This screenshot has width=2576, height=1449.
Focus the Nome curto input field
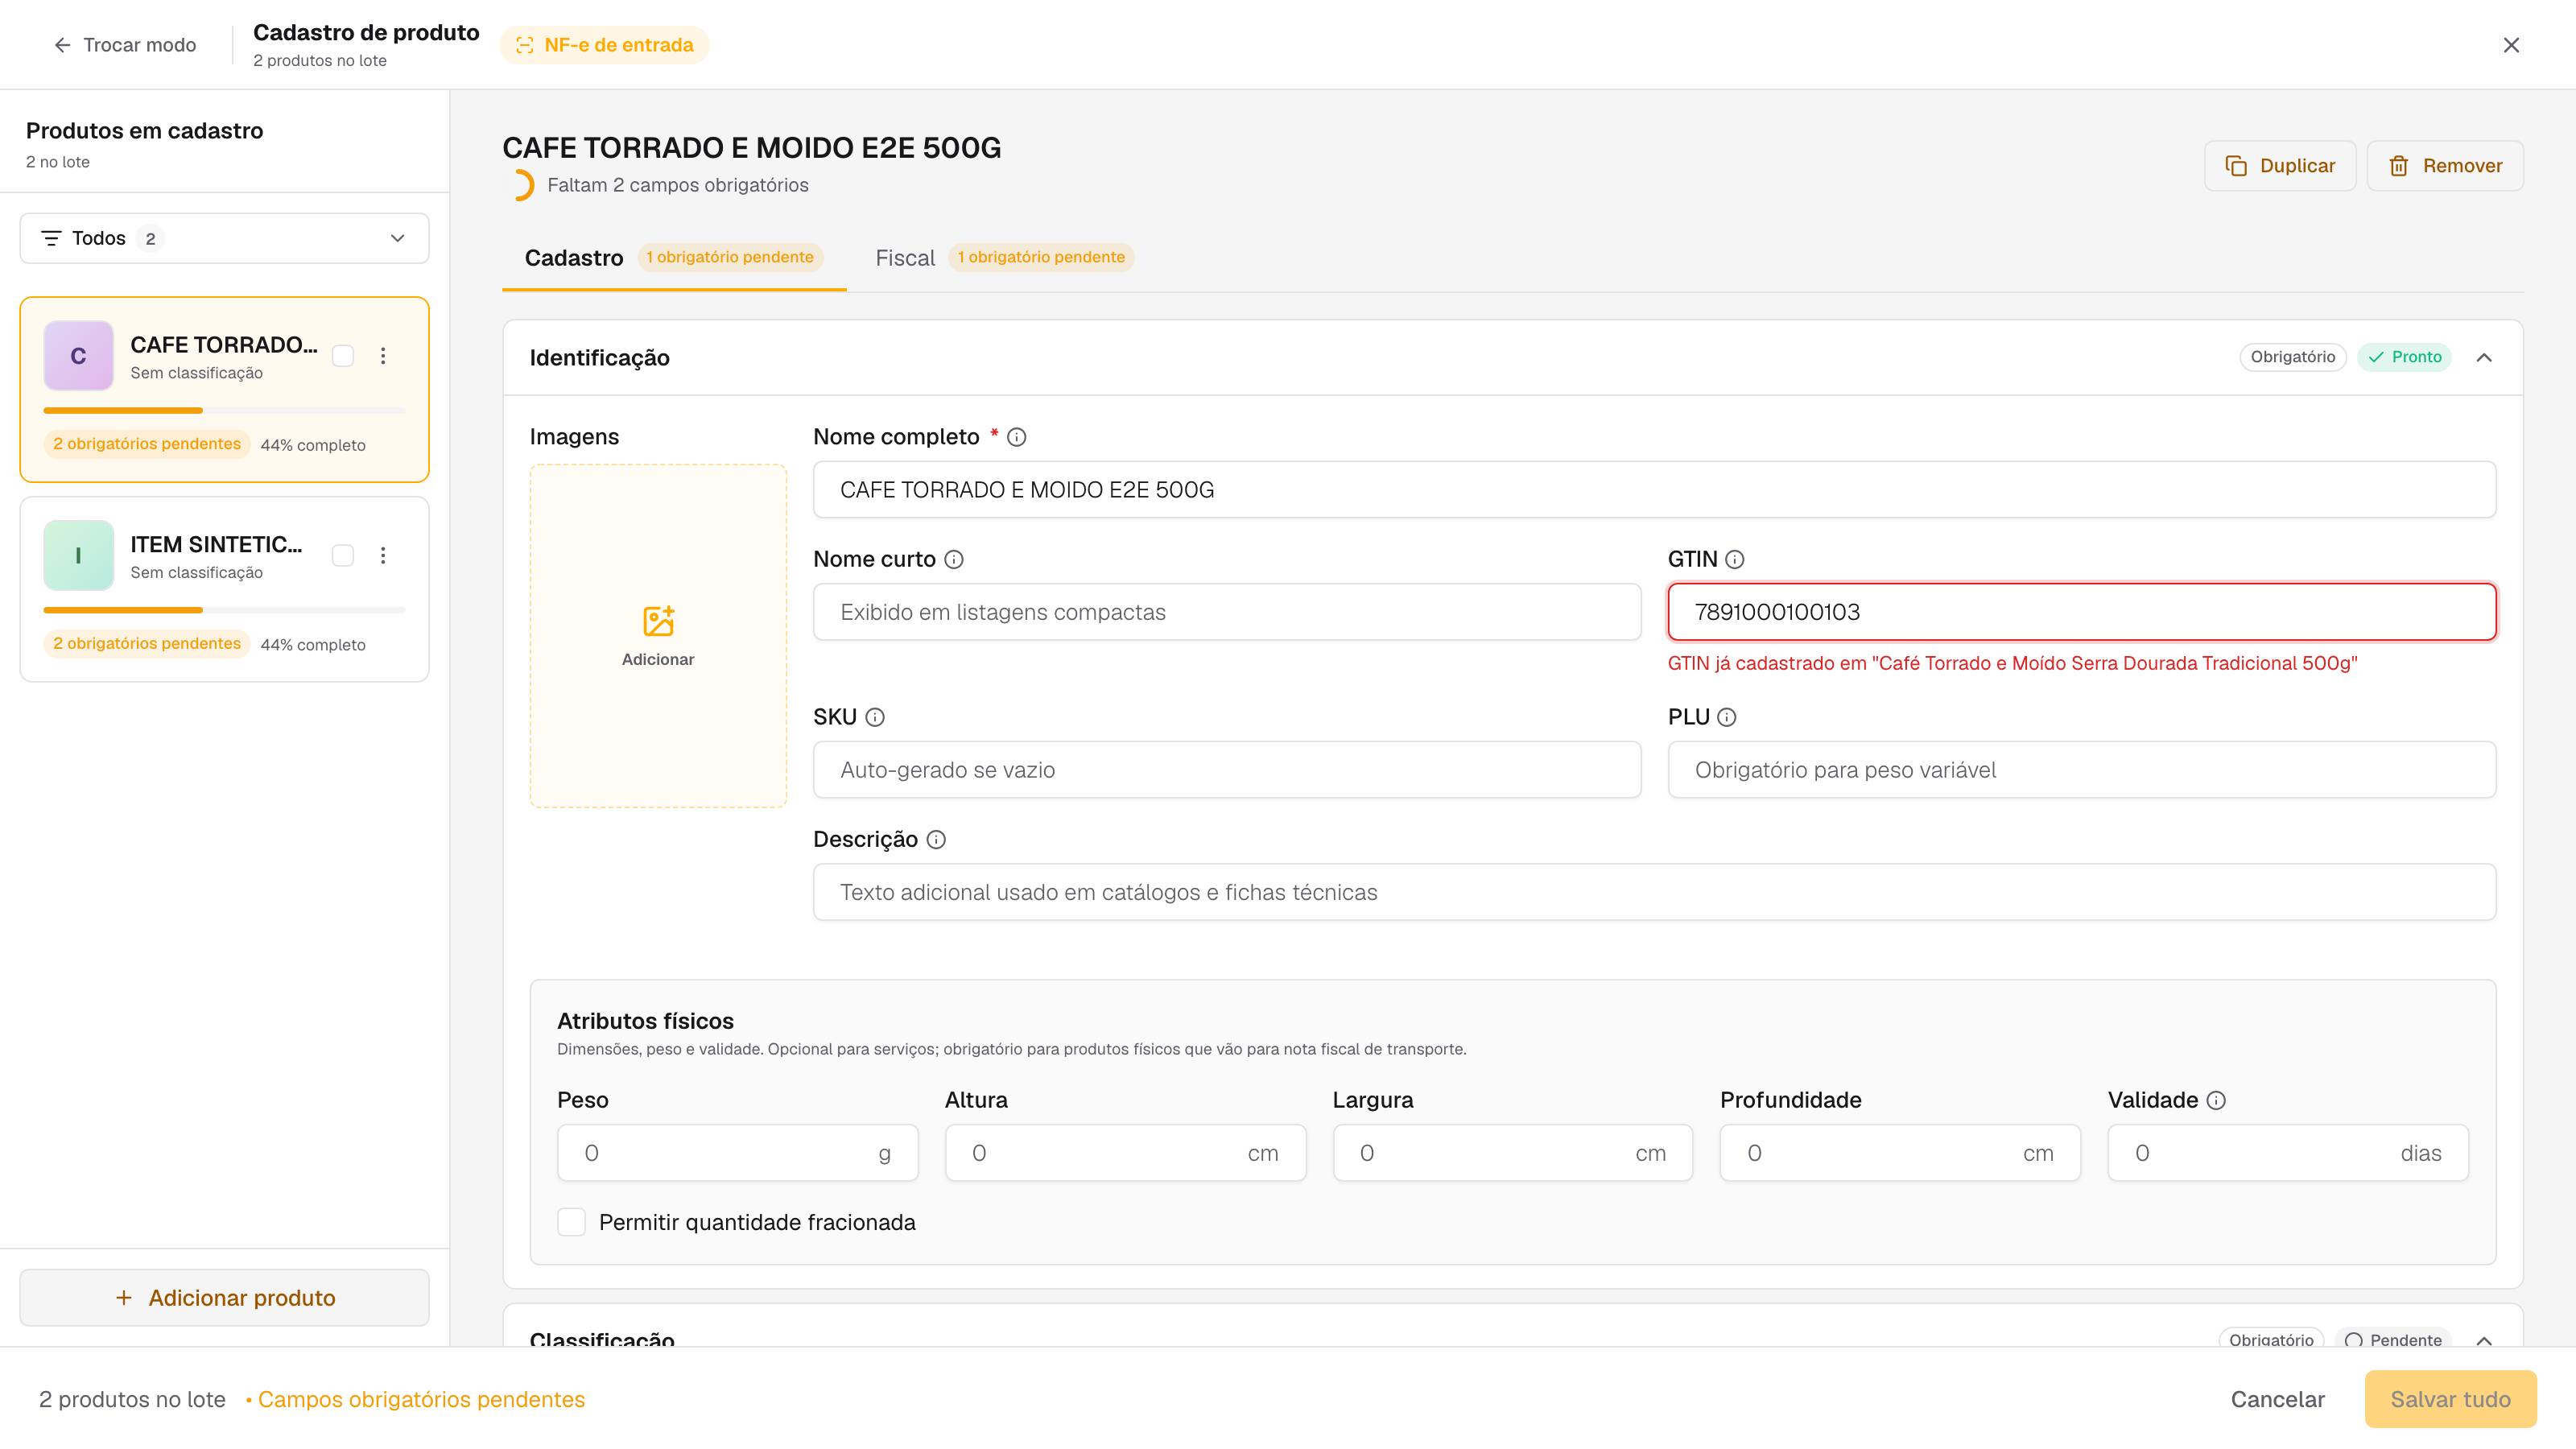(x=1227, y=612)
